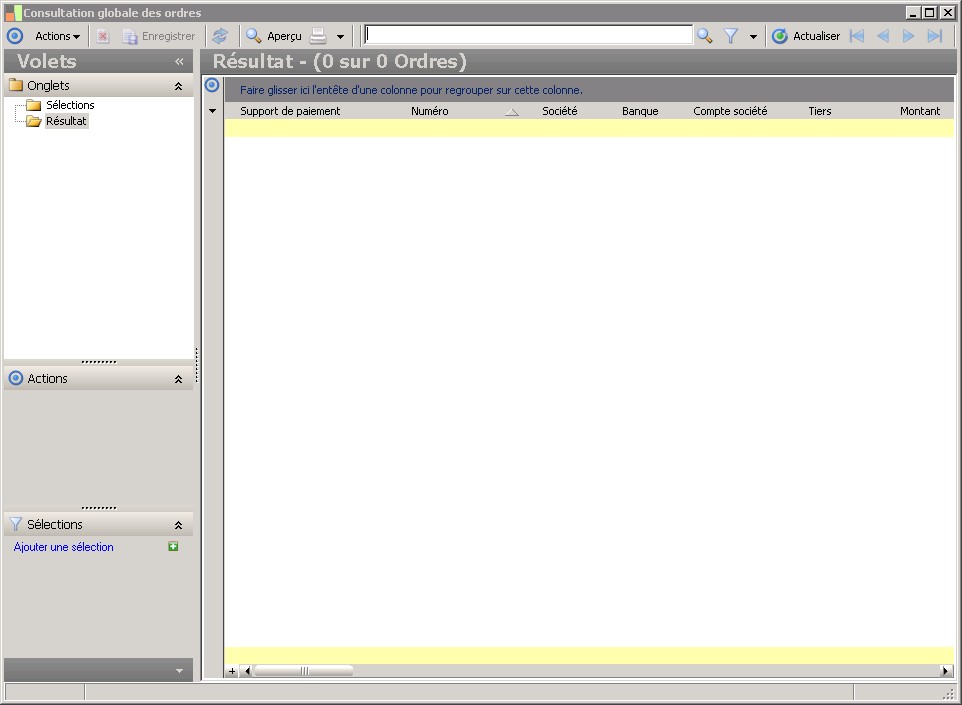This screenshot has width=962, height=705.
Task: Click the Montant column header
Action: [x=920, y=111]
